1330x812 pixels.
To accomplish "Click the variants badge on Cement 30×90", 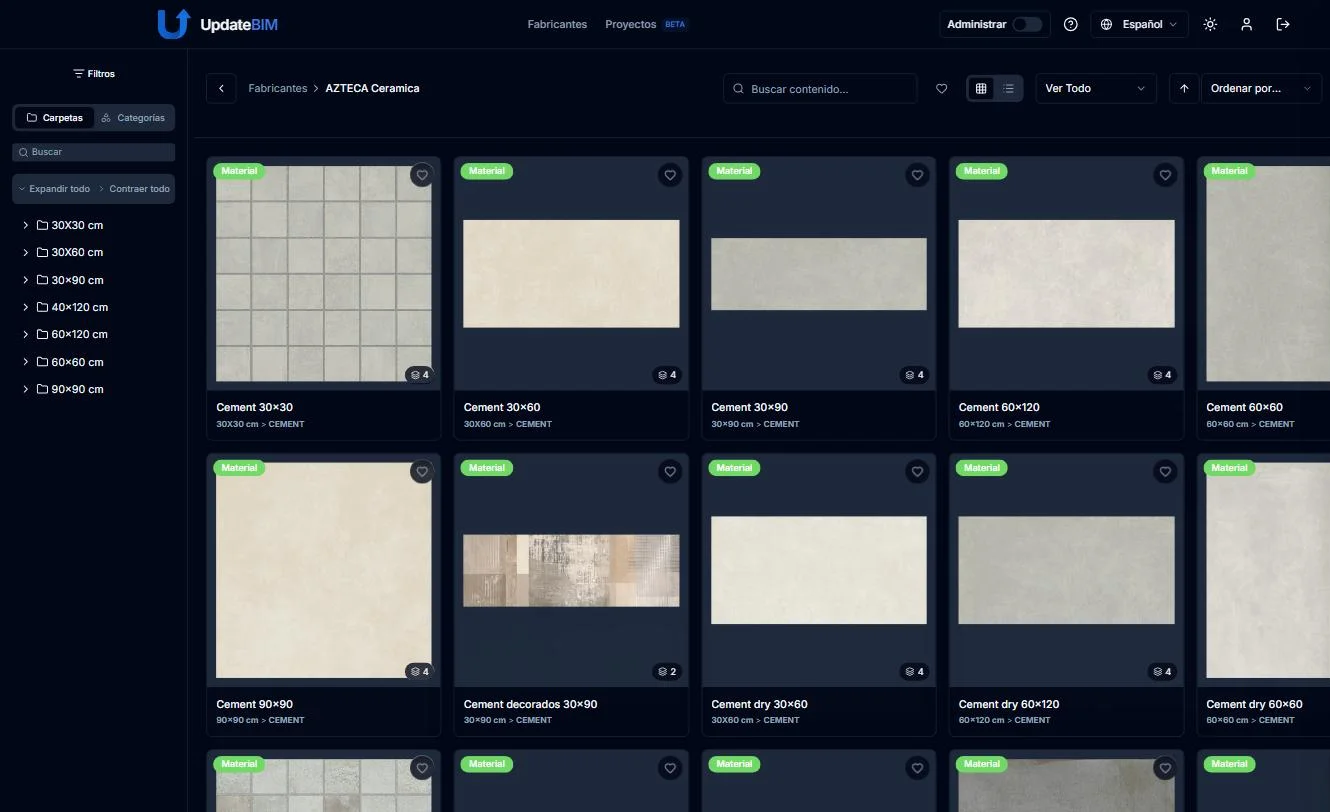I will pyautogui.click(x=914, y=375).
